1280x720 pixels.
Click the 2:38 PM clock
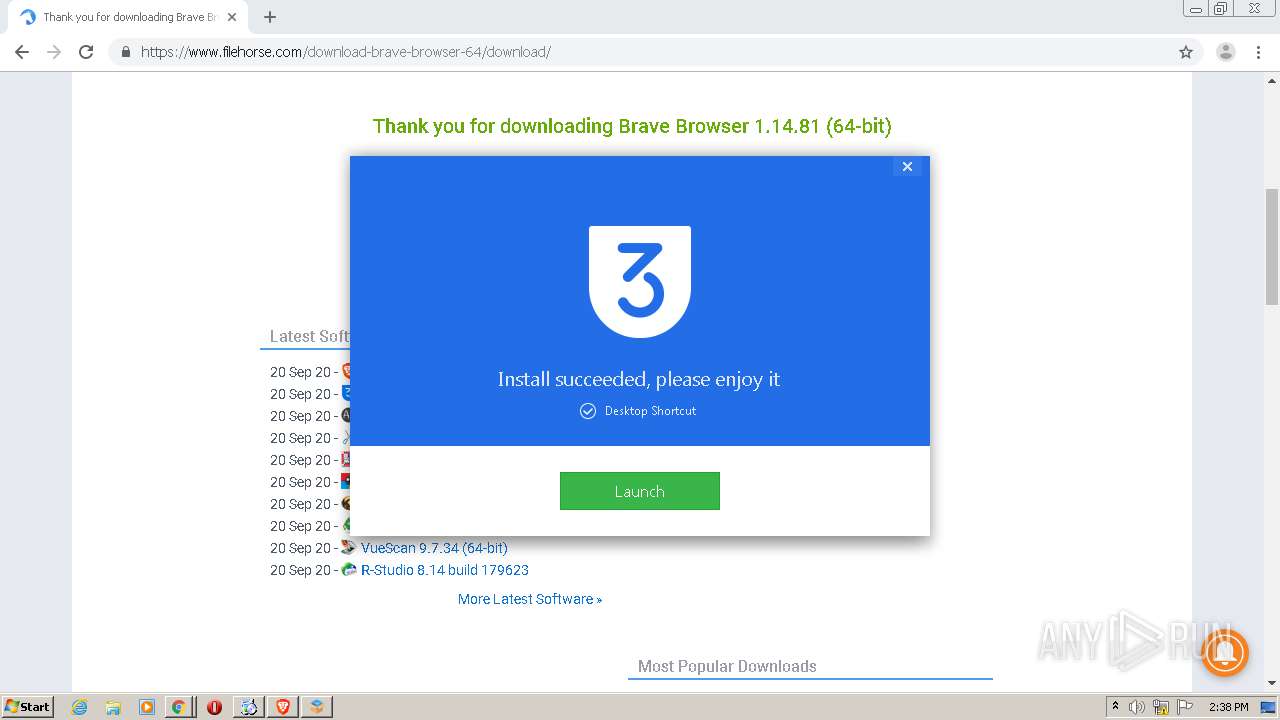tap(1228, 707)
